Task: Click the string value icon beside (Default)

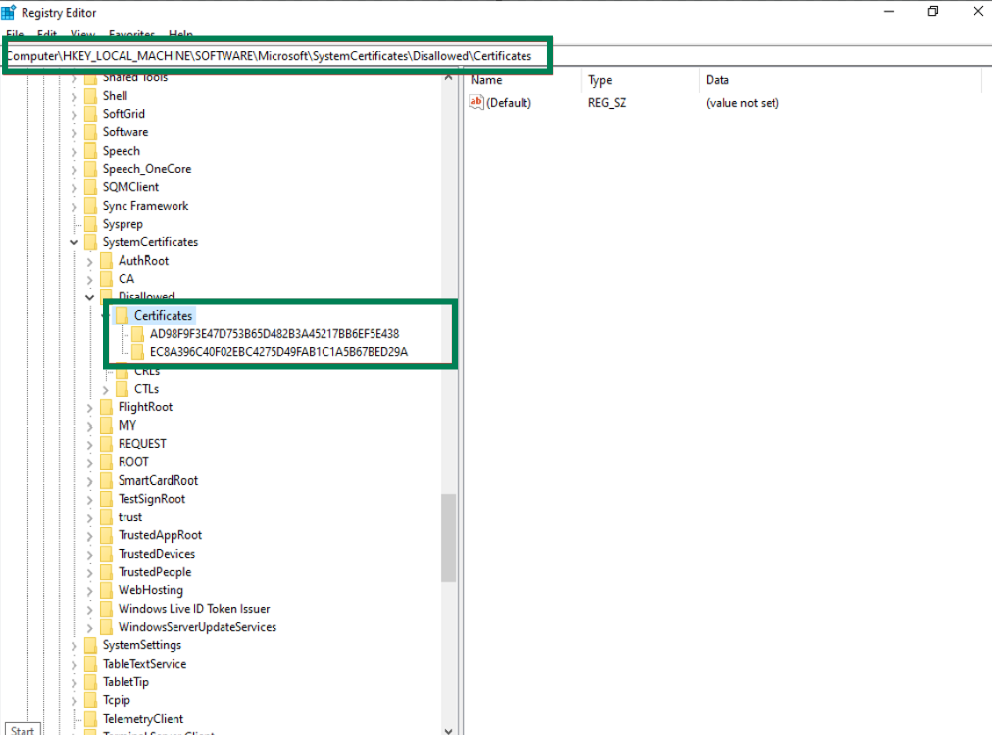Action: 476,103
